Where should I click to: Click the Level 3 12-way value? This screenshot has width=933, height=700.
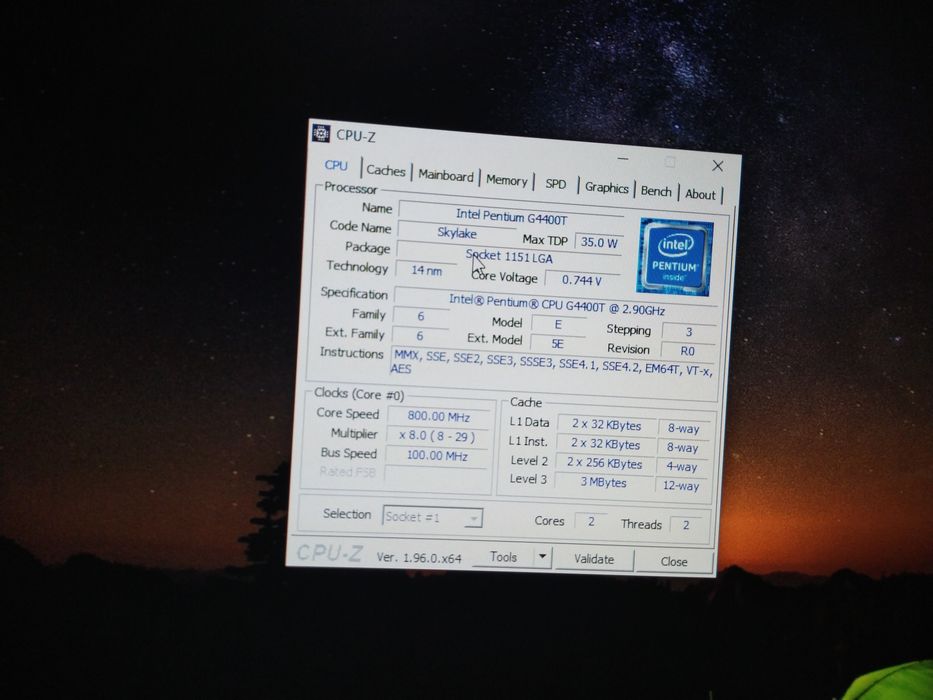(681, 486)
